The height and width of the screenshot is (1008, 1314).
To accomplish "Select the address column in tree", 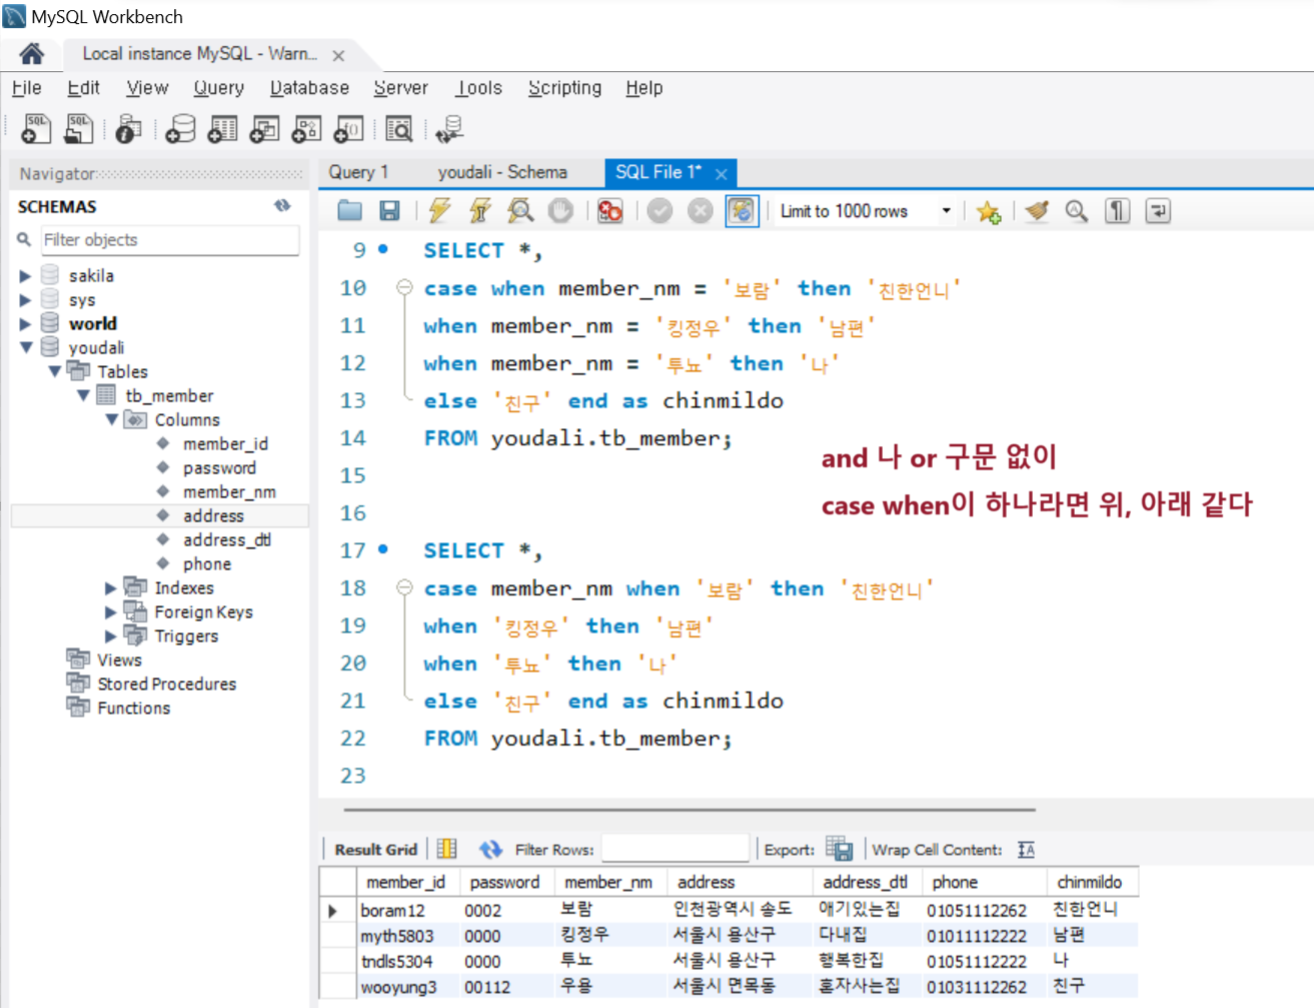I will [213, 516].
